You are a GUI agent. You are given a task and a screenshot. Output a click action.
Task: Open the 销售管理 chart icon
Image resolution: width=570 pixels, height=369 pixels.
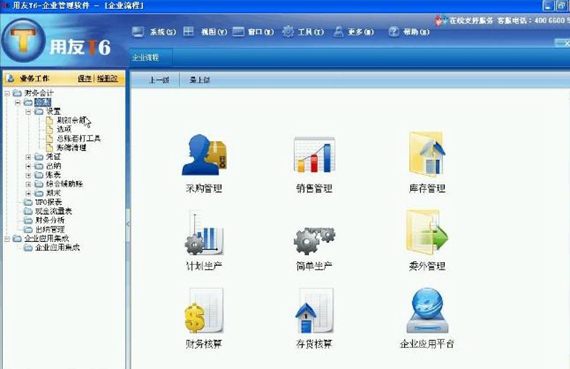(x=314, y=155)
